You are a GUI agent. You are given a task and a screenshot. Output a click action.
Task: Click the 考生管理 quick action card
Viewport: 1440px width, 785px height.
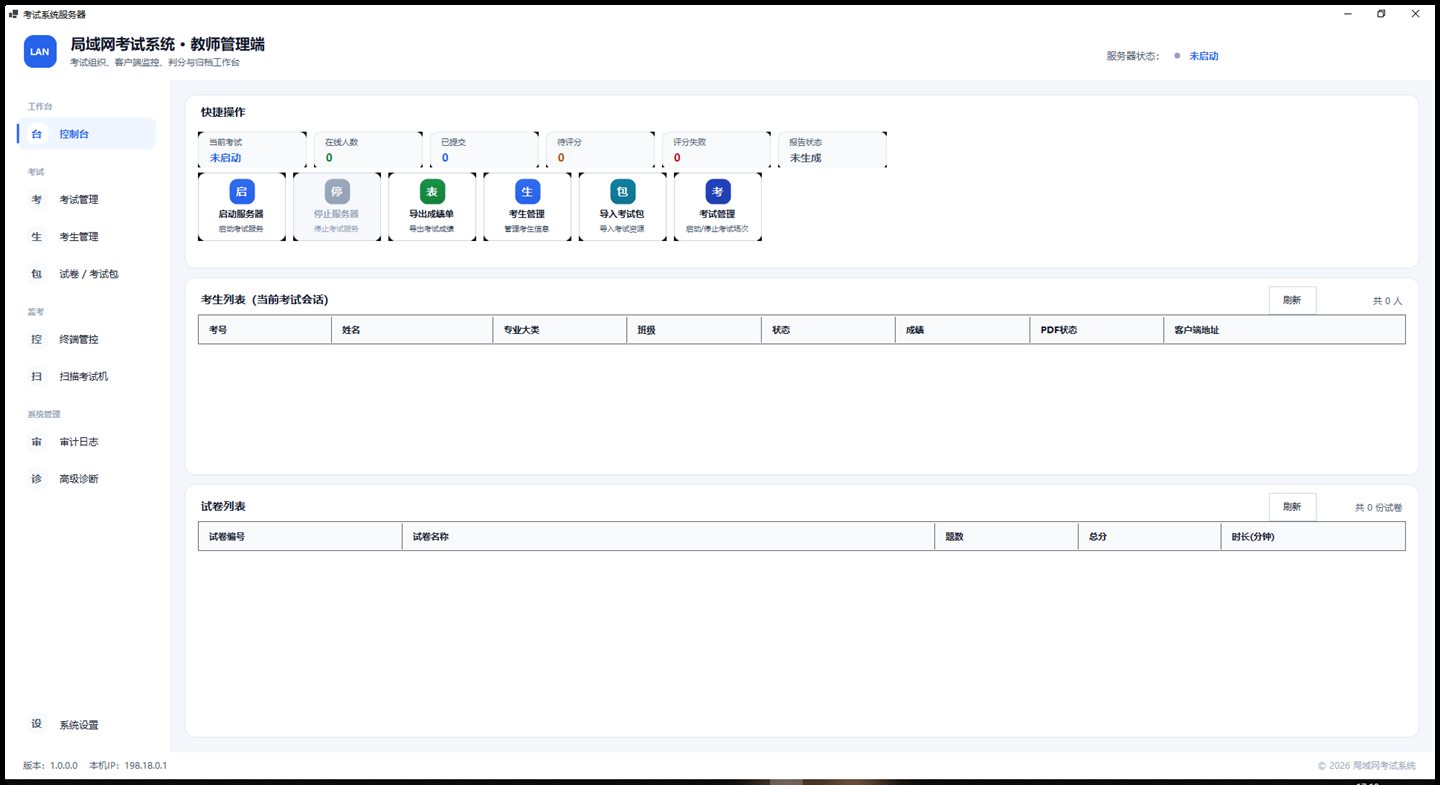point(527,207)
